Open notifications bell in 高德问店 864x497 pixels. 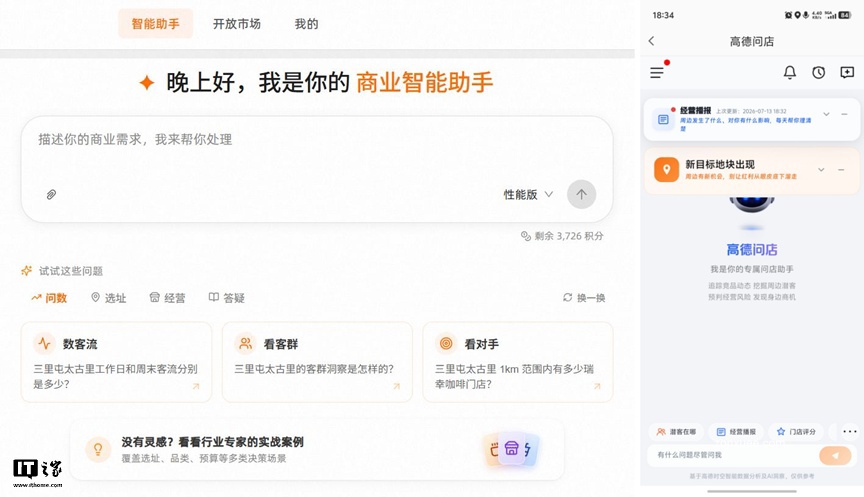coord(790,72)
